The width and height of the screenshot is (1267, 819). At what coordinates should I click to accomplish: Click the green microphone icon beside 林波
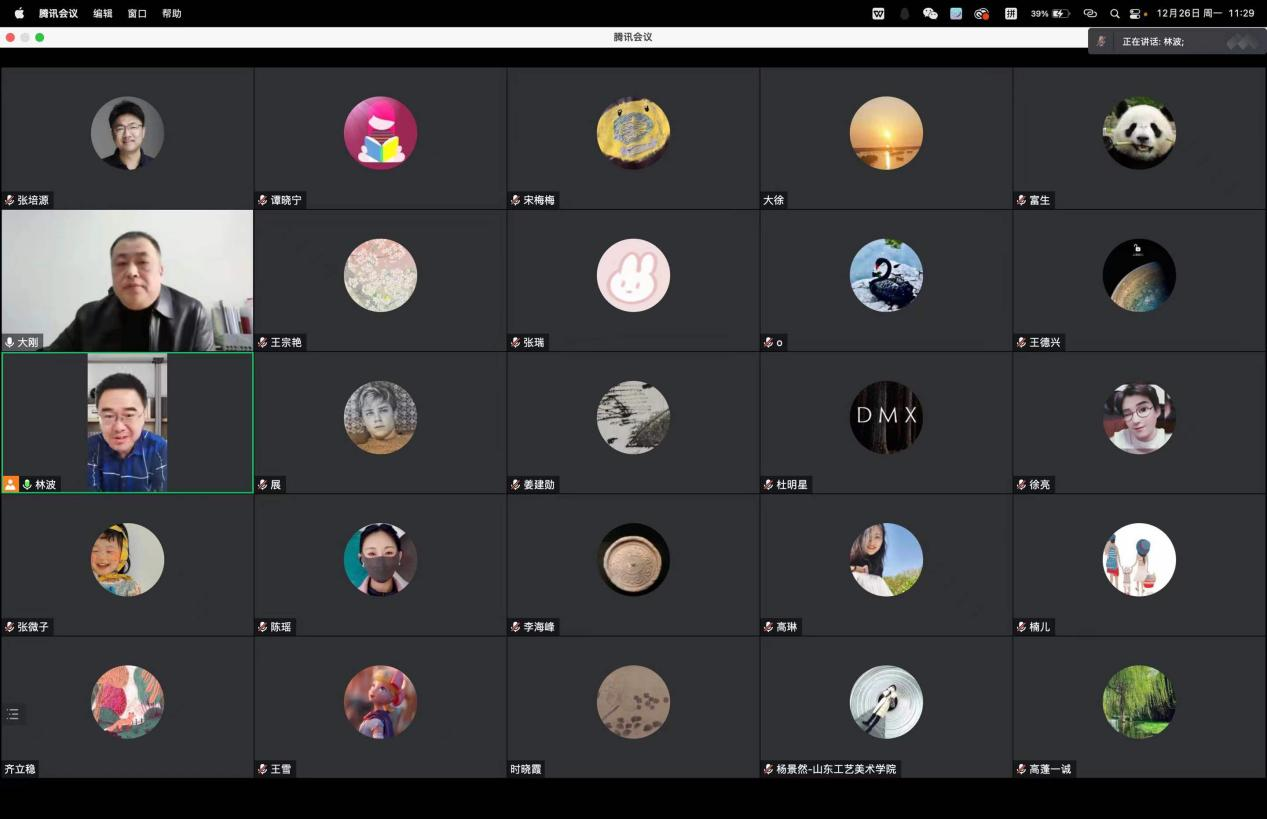(x=27, y=484)
